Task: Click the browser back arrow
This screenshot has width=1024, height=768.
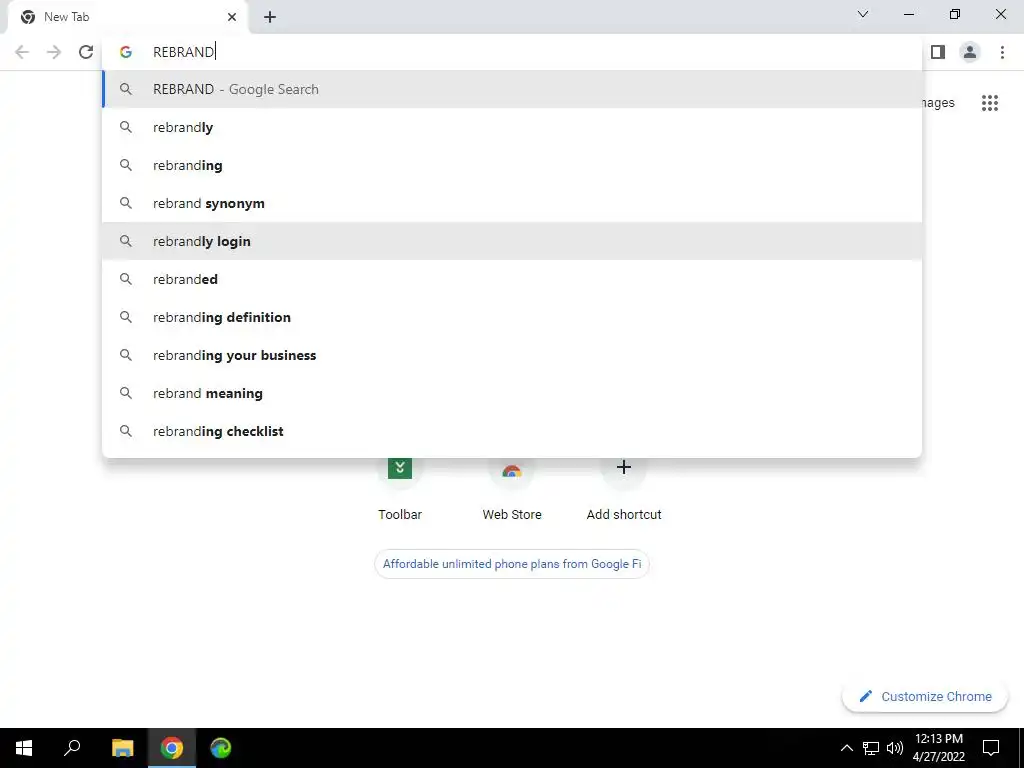Action: 22,52
